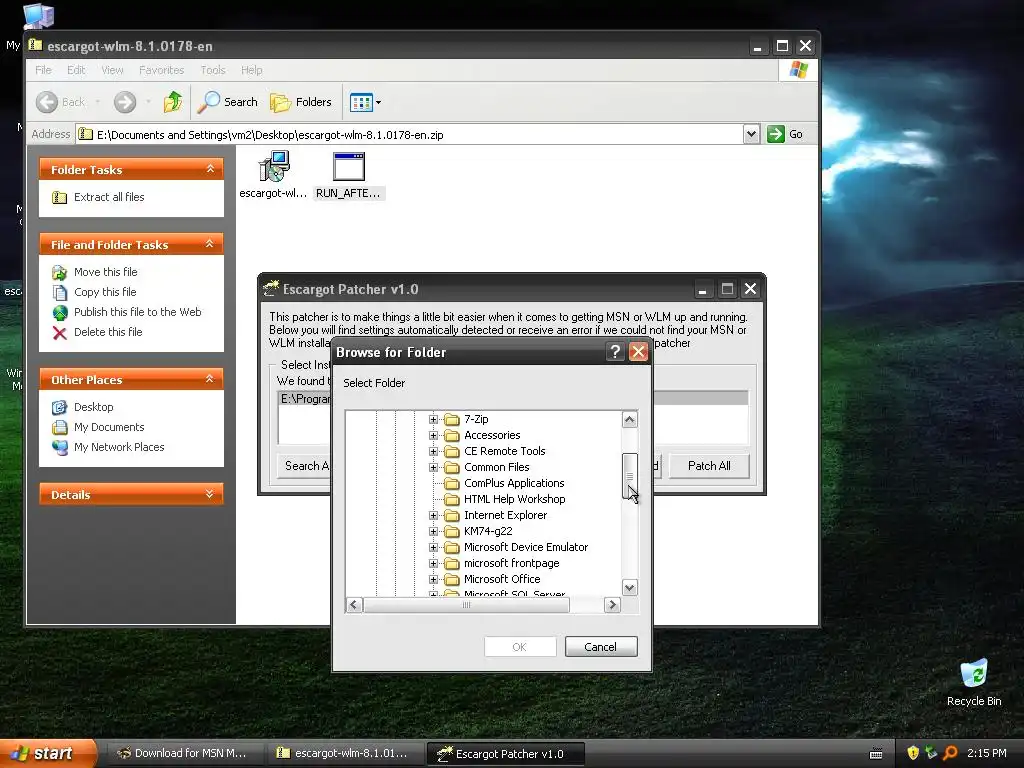The image size is (1024, 768).
Task: Click horizontal scroll left arrow in dialog
Action: click(x=354, y=605)
